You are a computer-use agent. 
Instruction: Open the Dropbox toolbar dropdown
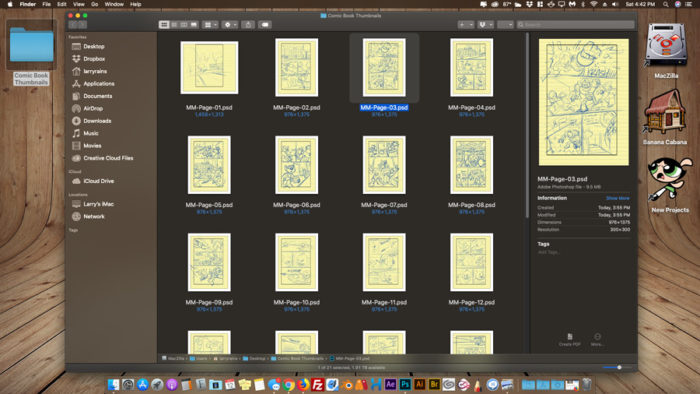click(485, 25)
